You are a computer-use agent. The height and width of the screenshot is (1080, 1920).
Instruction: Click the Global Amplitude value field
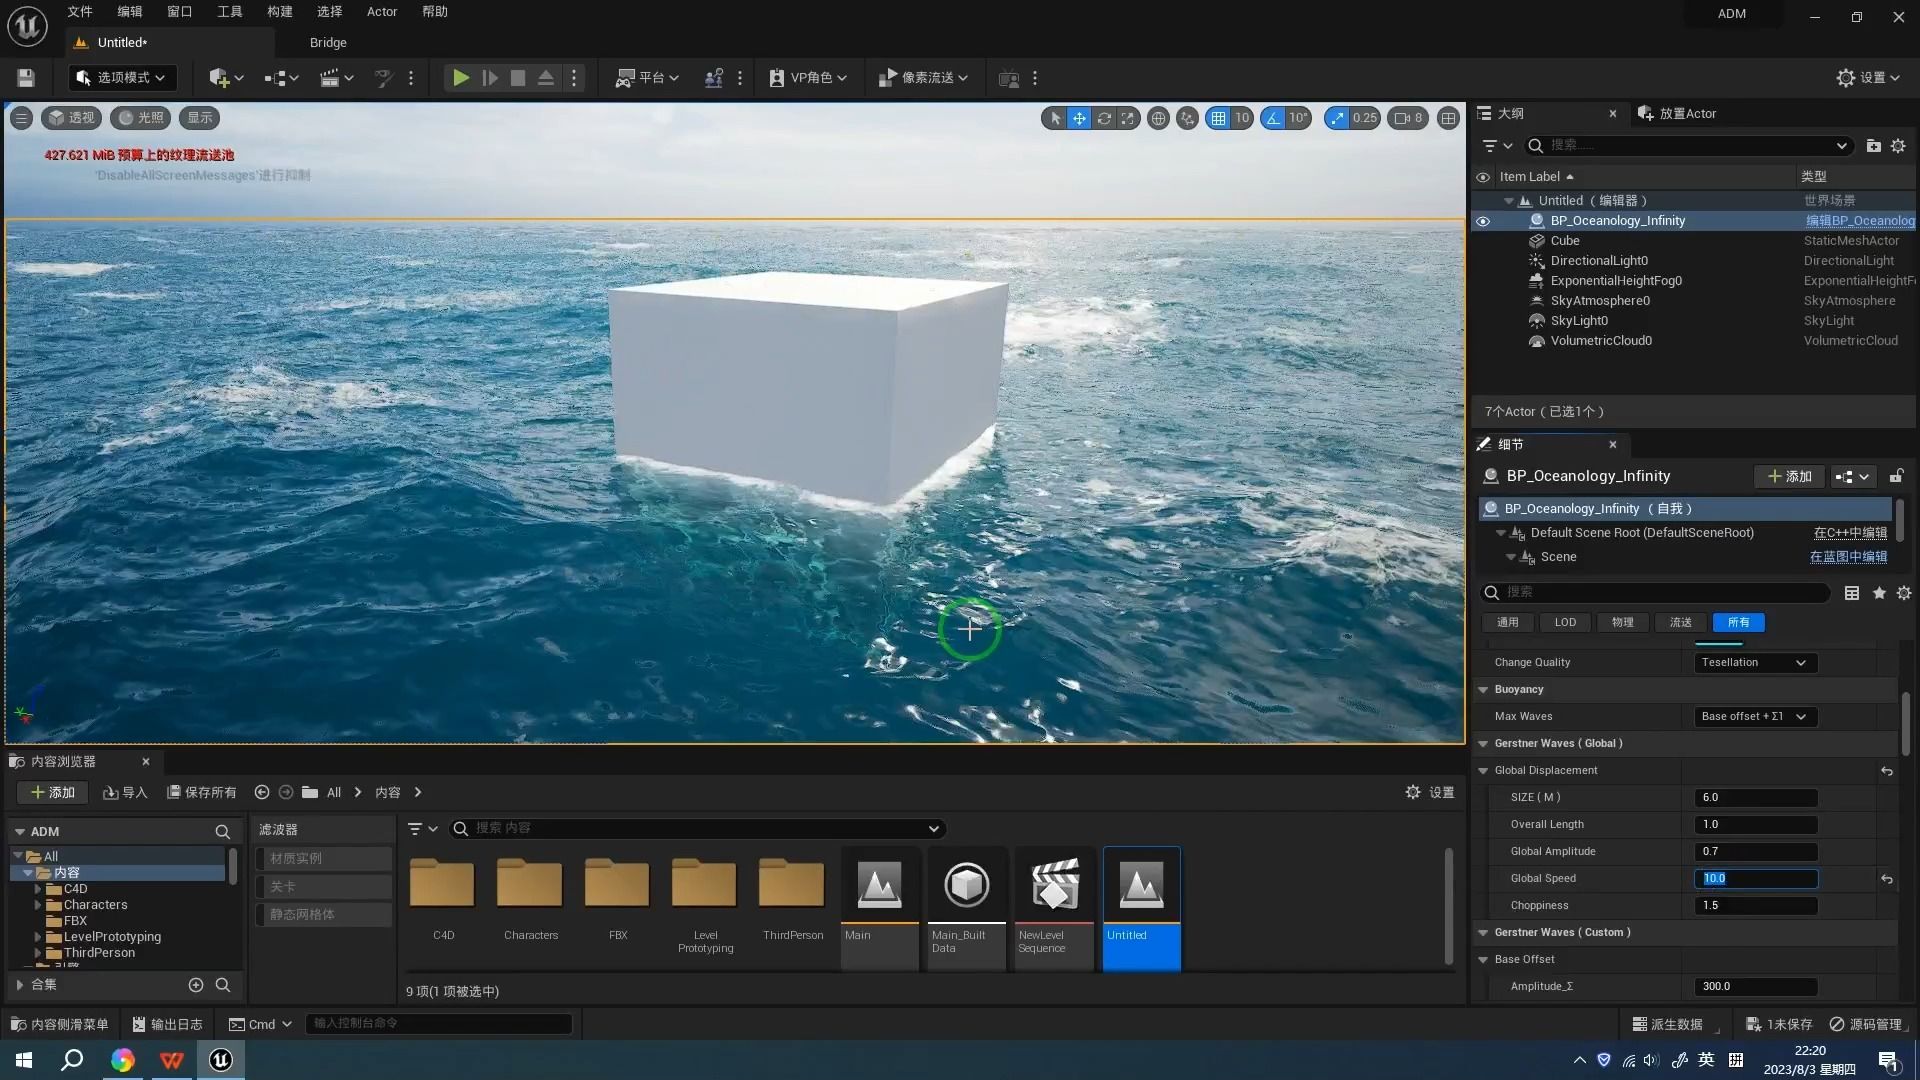pyautogui.click(x=1755, y=852)
